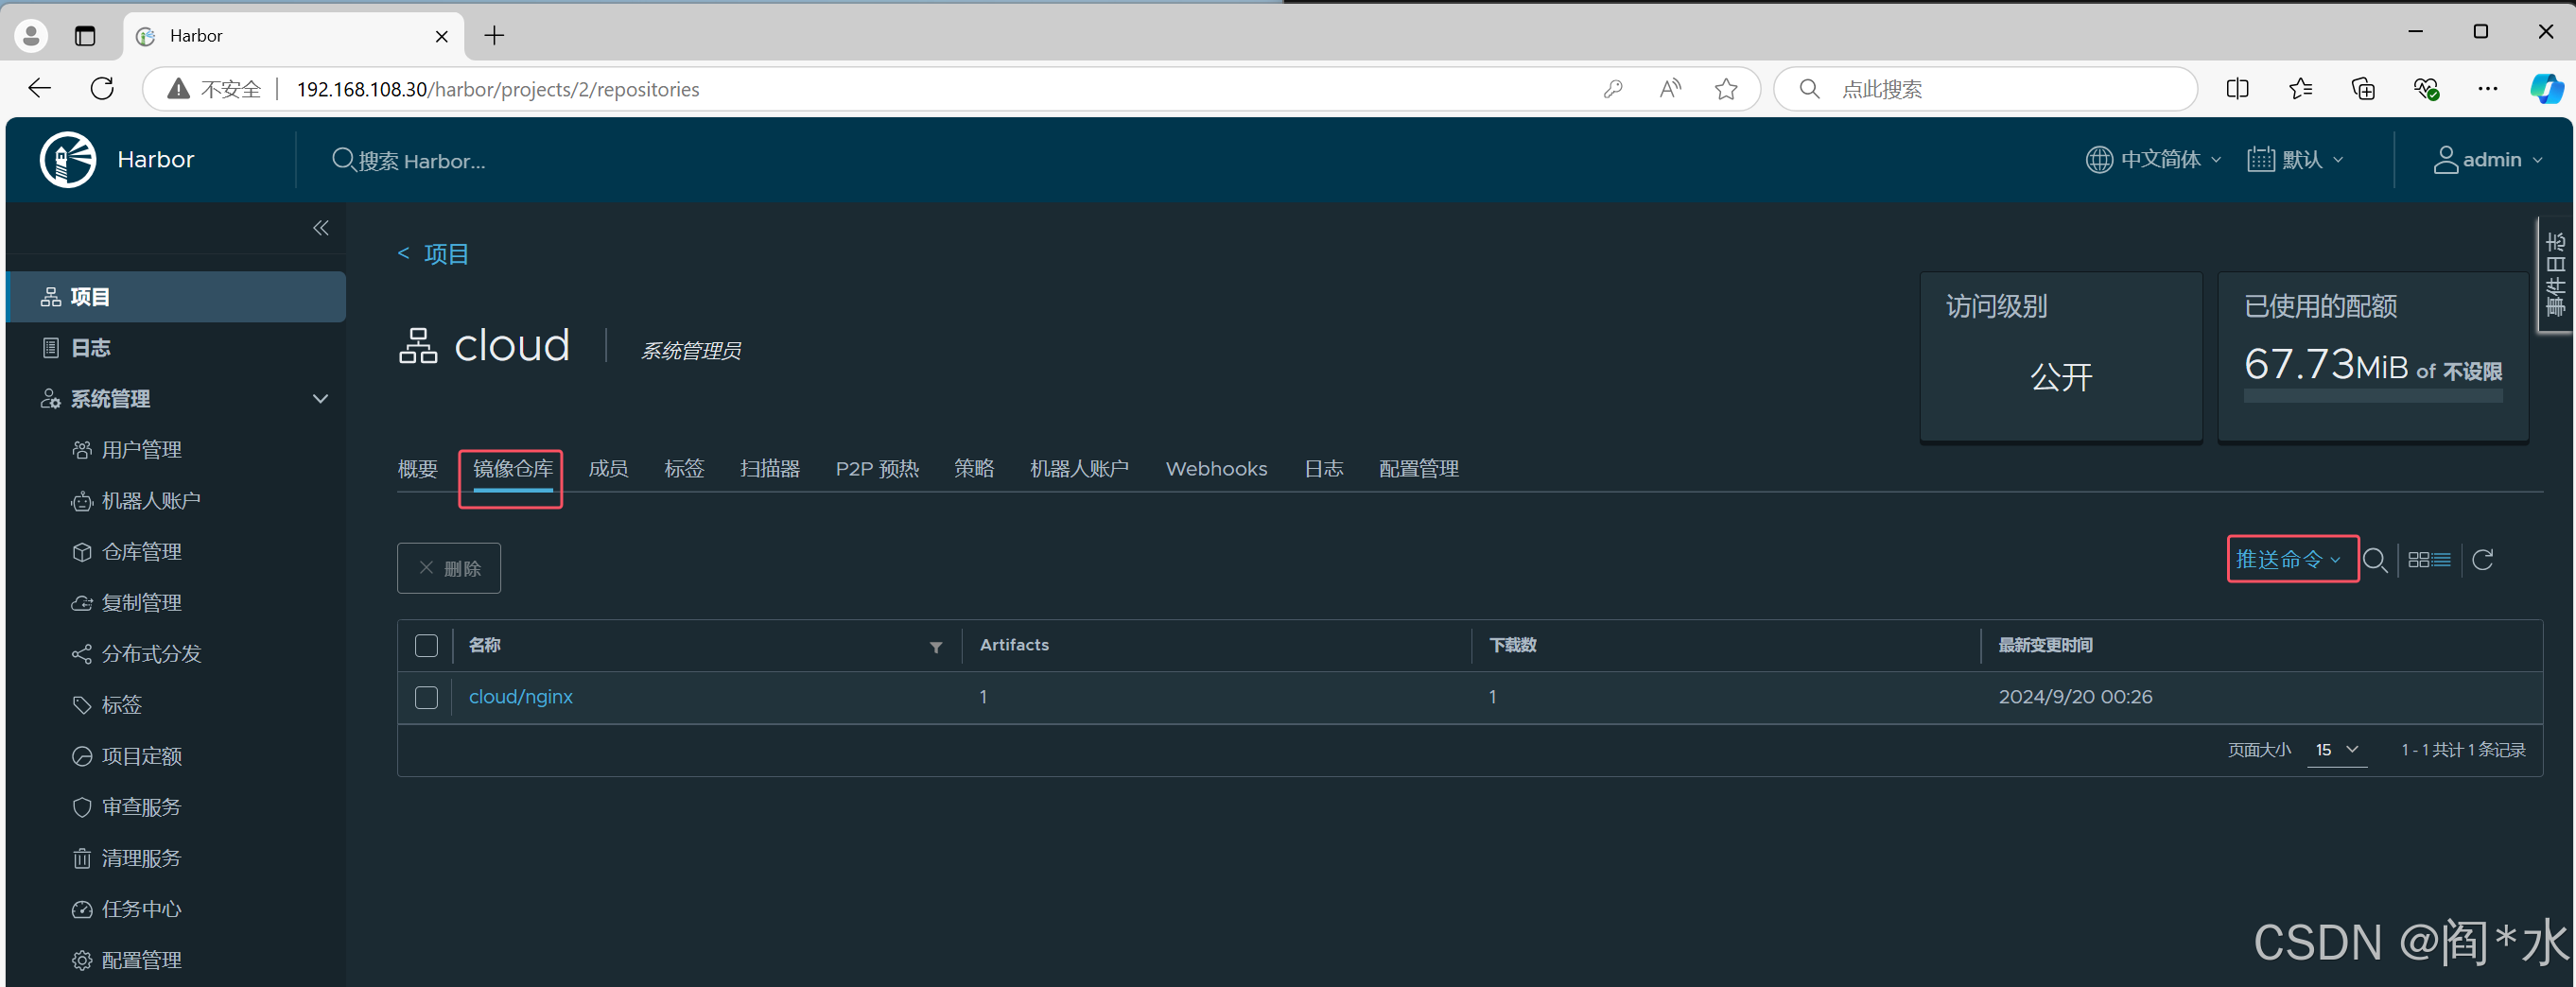Close the Harbor browser tab

pos(442,36)
